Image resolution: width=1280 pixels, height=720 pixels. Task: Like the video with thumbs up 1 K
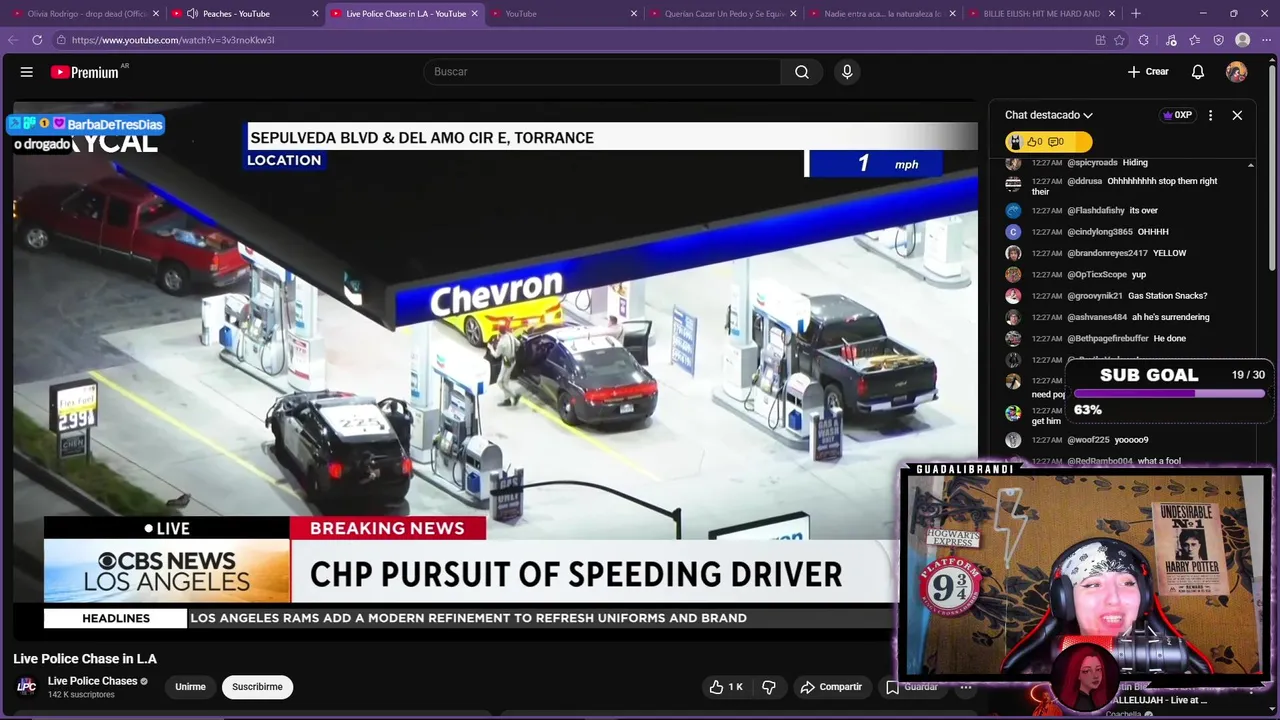click(x=726, y=687)
